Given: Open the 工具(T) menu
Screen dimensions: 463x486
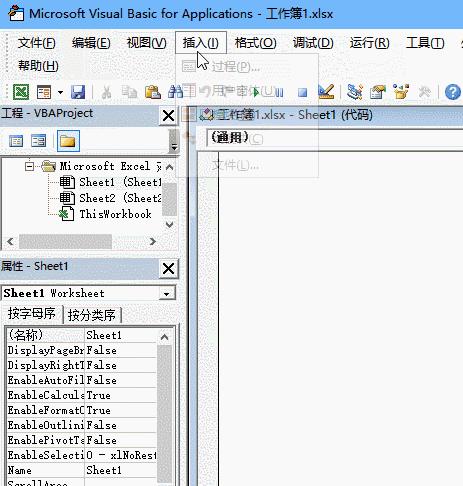Looking at the screenshot, I should tap(425, 43).
